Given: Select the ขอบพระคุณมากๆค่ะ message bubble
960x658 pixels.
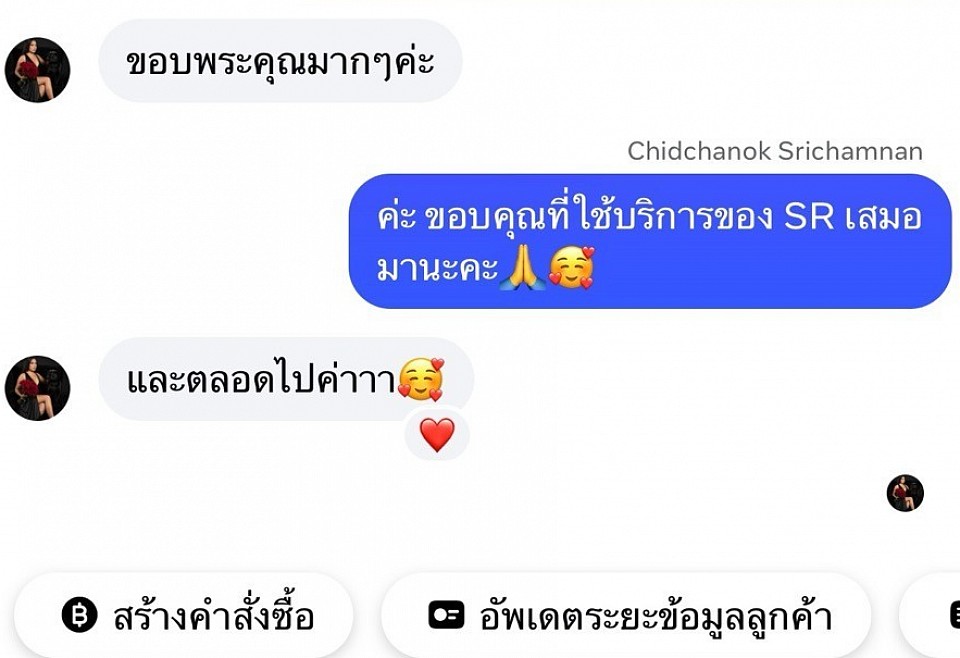Looking at the screenshot, I should coord(280,61).
